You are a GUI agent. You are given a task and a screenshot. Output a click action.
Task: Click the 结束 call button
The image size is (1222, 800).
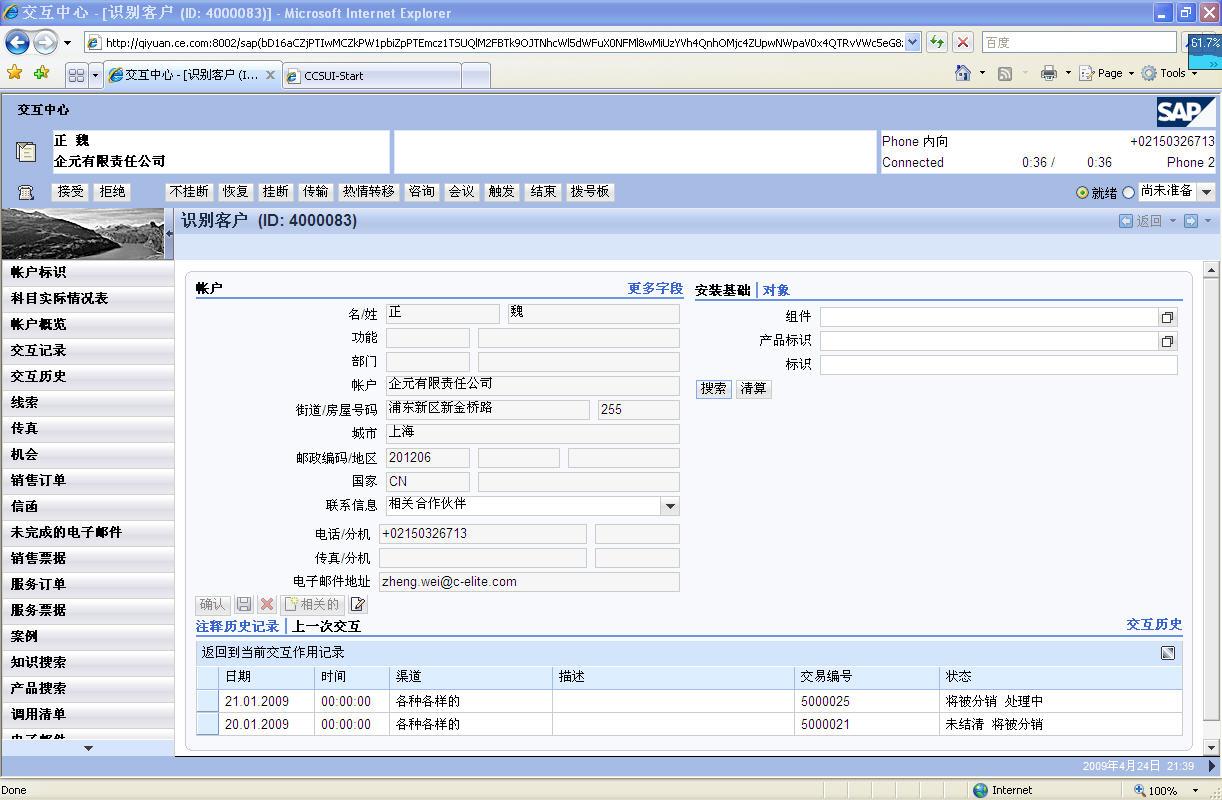click(x=543, y=192)
